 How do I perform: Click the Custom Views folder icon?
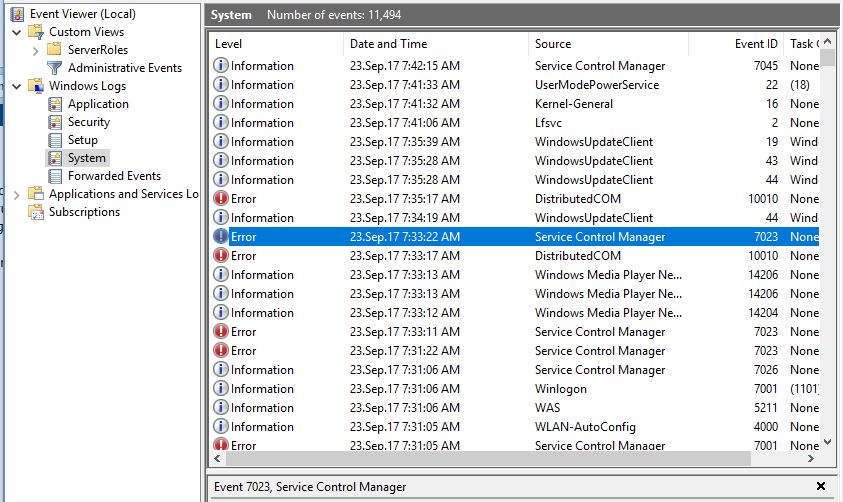tap(35, 32)
